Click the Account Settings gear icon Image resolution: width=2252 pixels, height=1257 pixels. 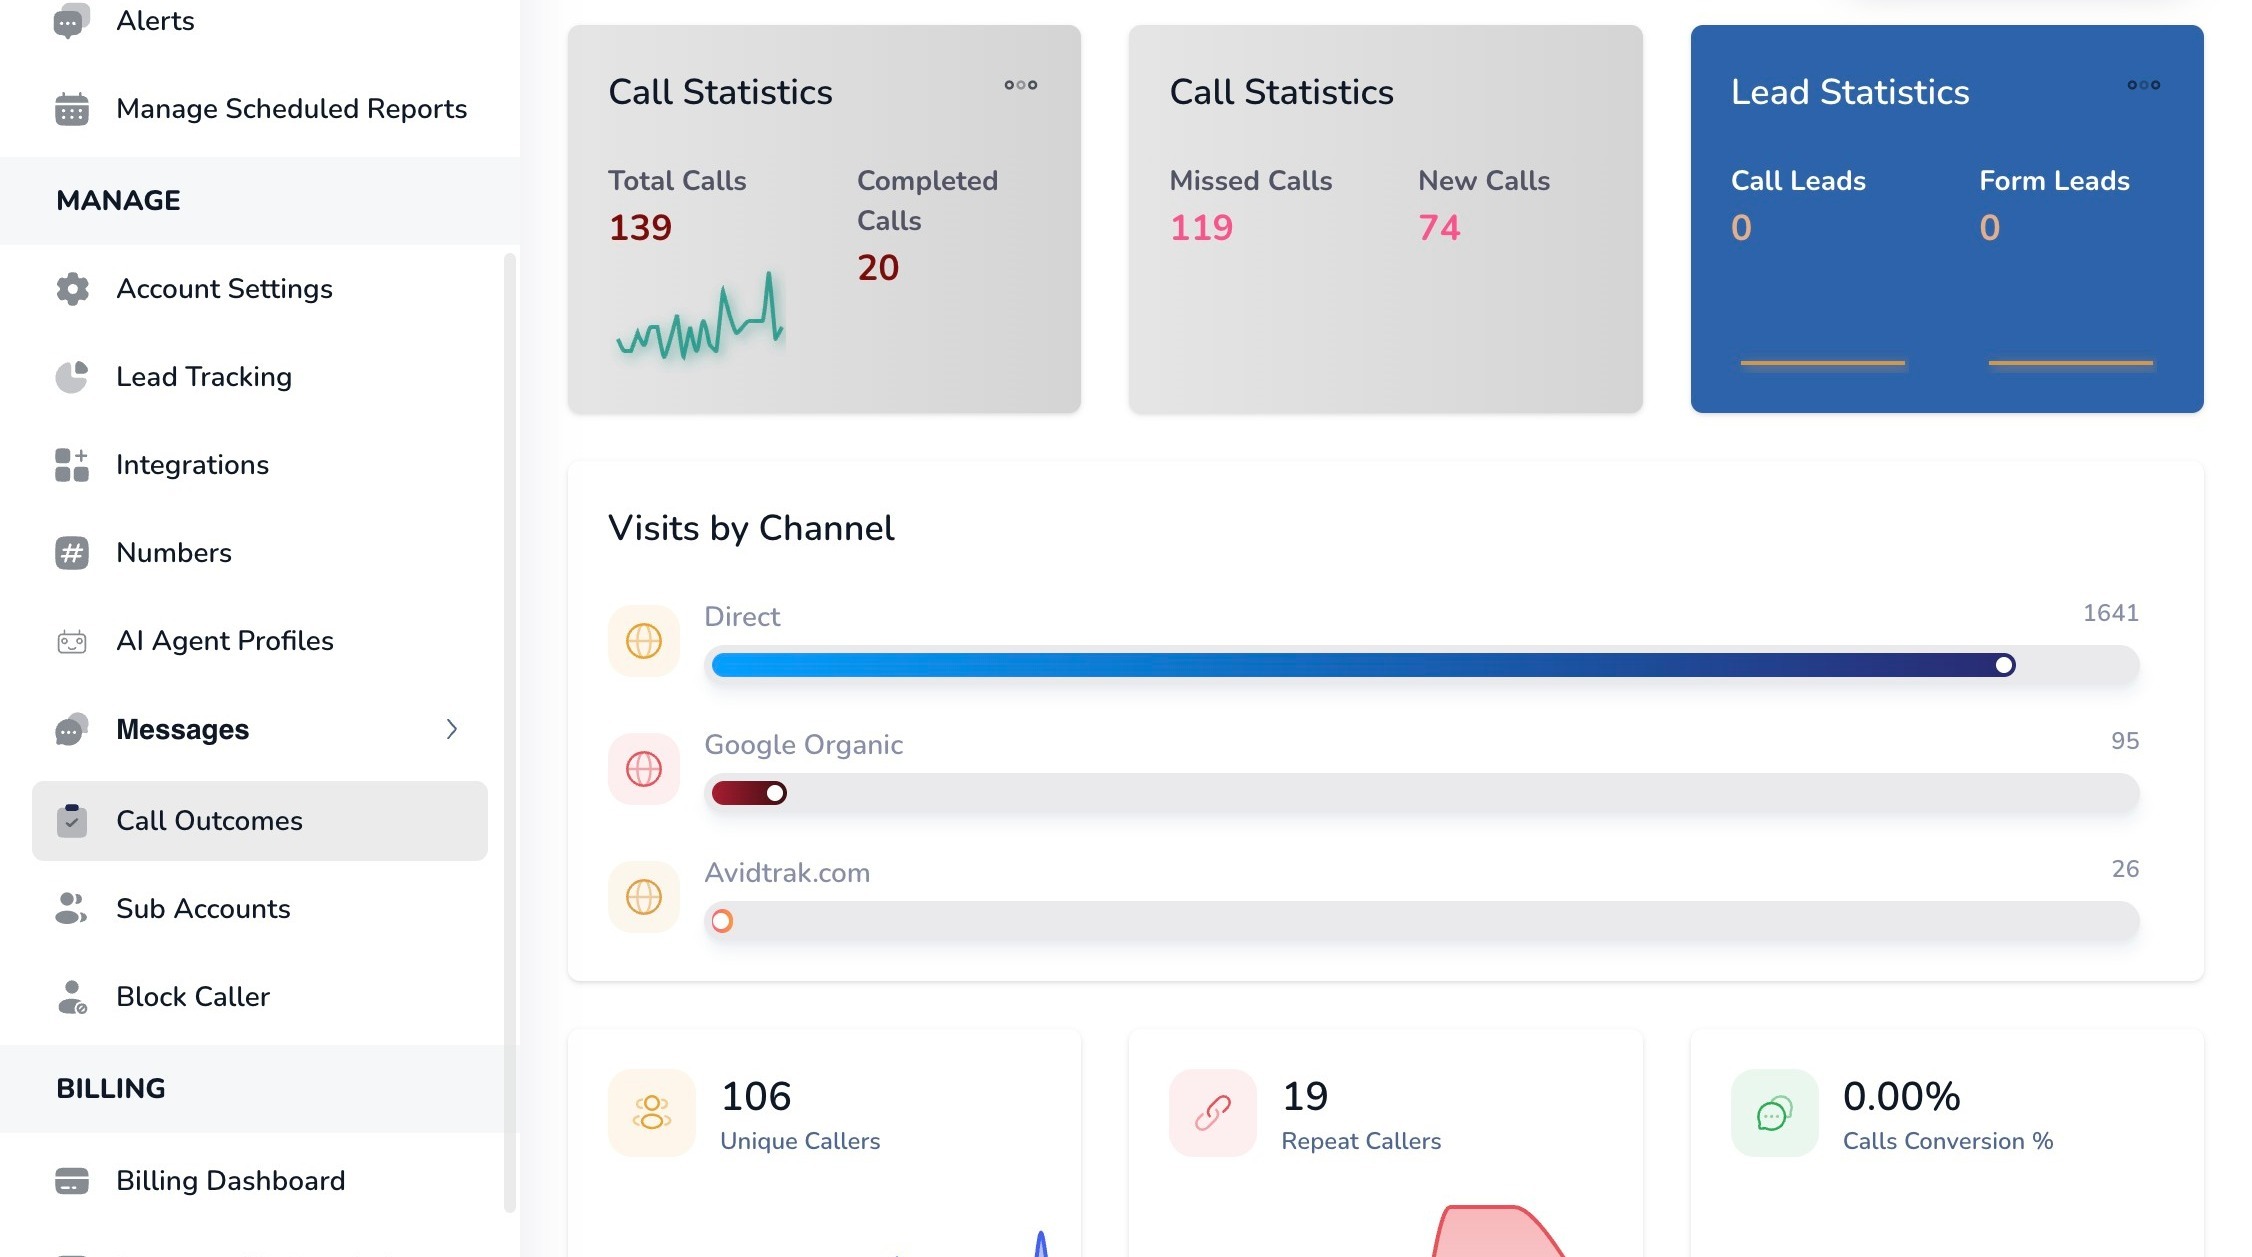tap(71, 289)
